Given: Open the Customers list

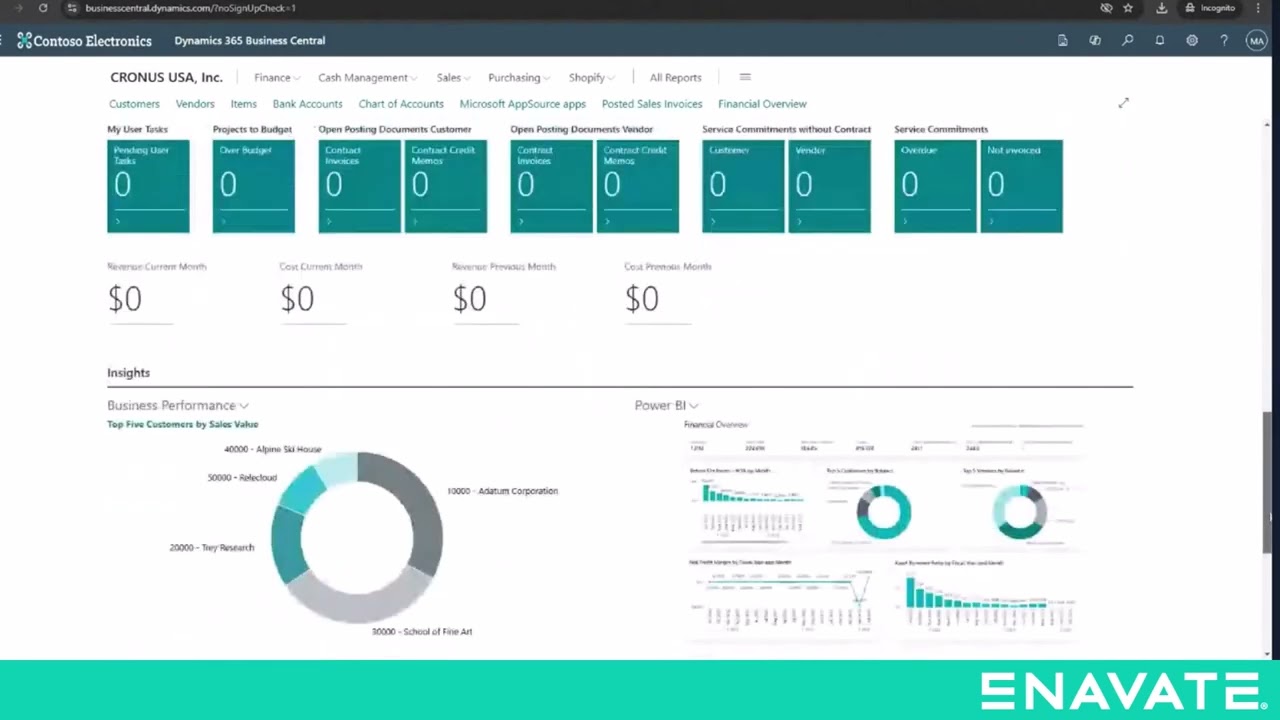Looking at the screenshot, I should pyautogui.click(x=134, y=104).
